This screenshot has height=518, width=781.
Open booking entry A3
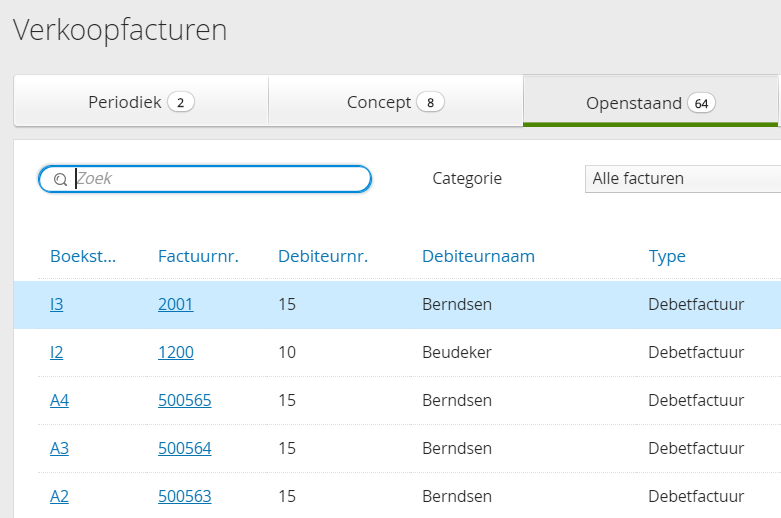point(59,448)
